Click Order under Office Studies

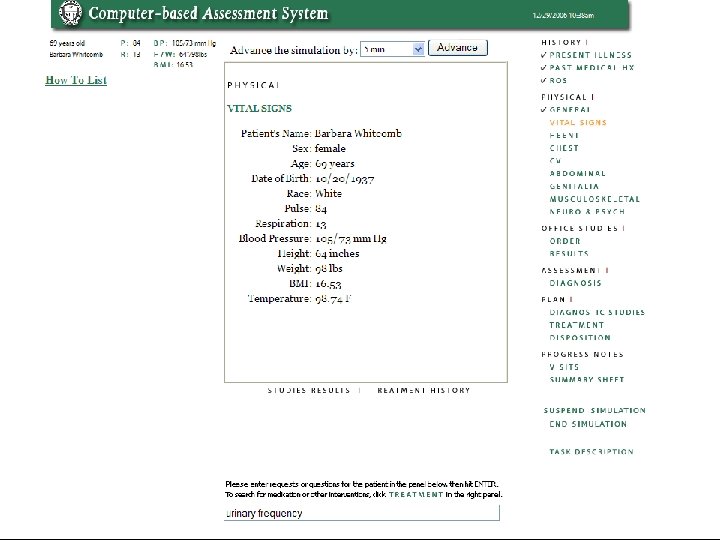coord(565,241)
